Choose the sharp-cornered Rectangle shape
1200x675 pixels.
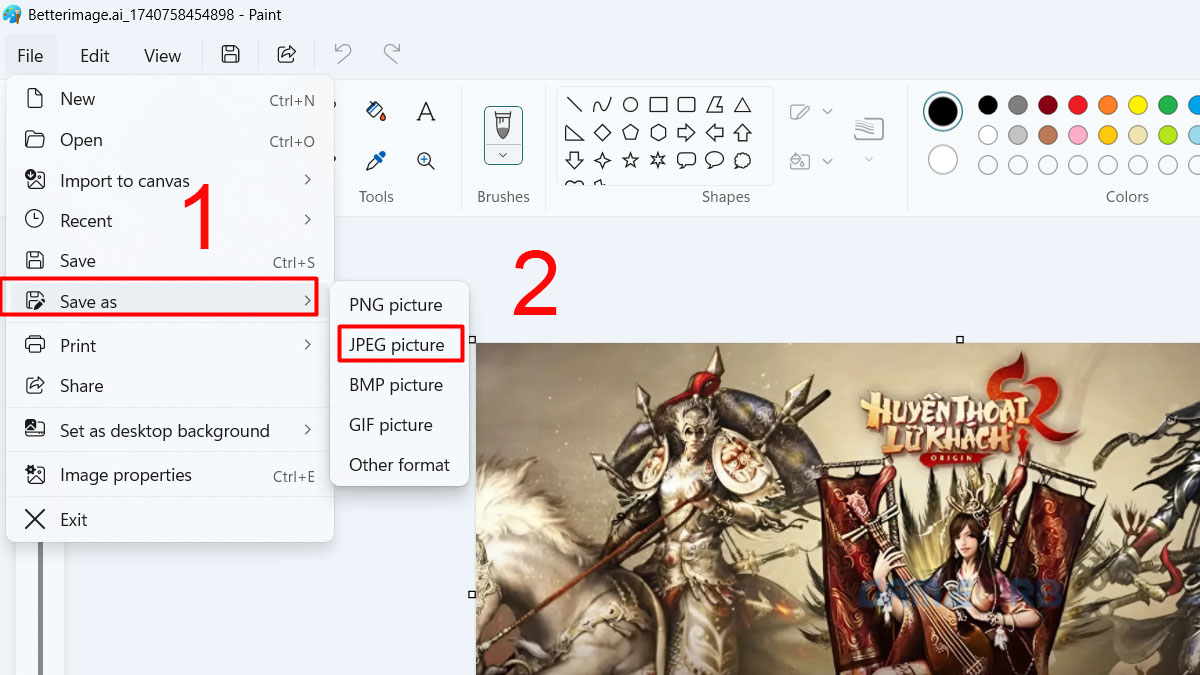coord(658,104)
